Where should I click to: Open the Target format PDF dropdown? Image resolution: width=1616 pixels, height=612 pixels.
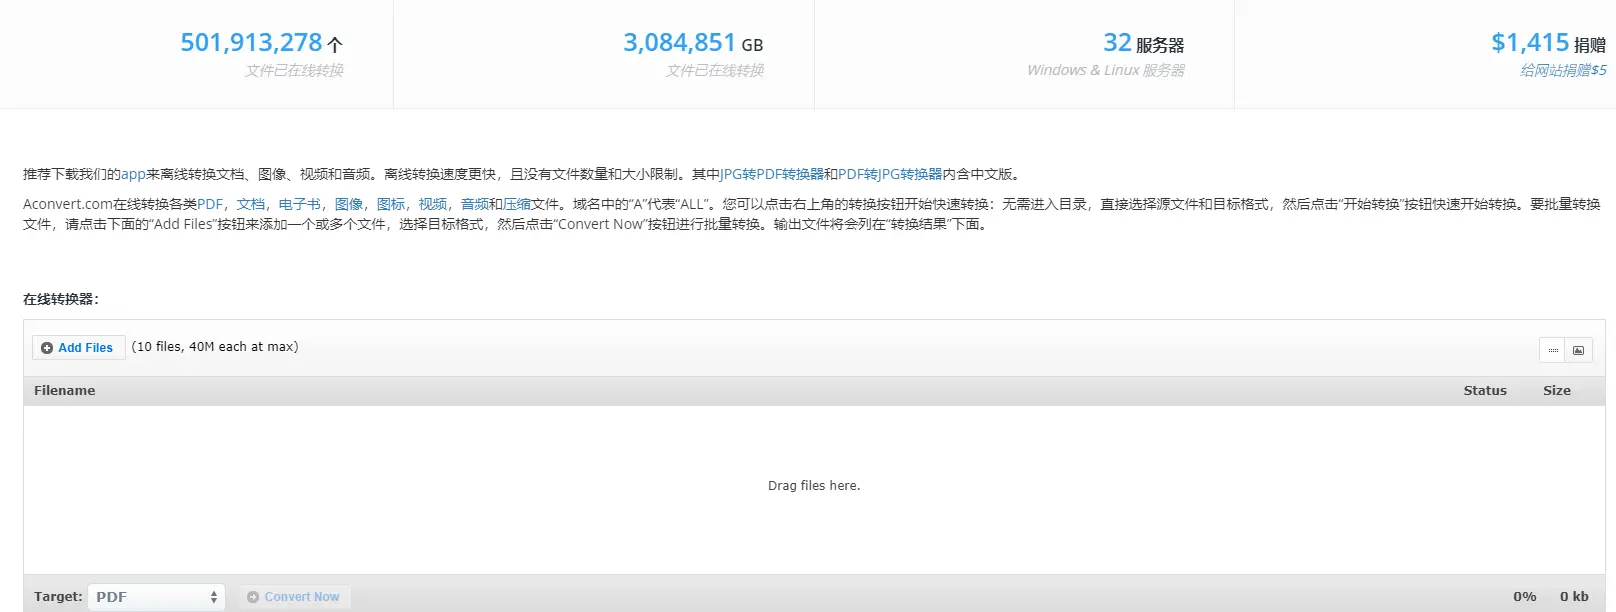click(x=156, y=597)
